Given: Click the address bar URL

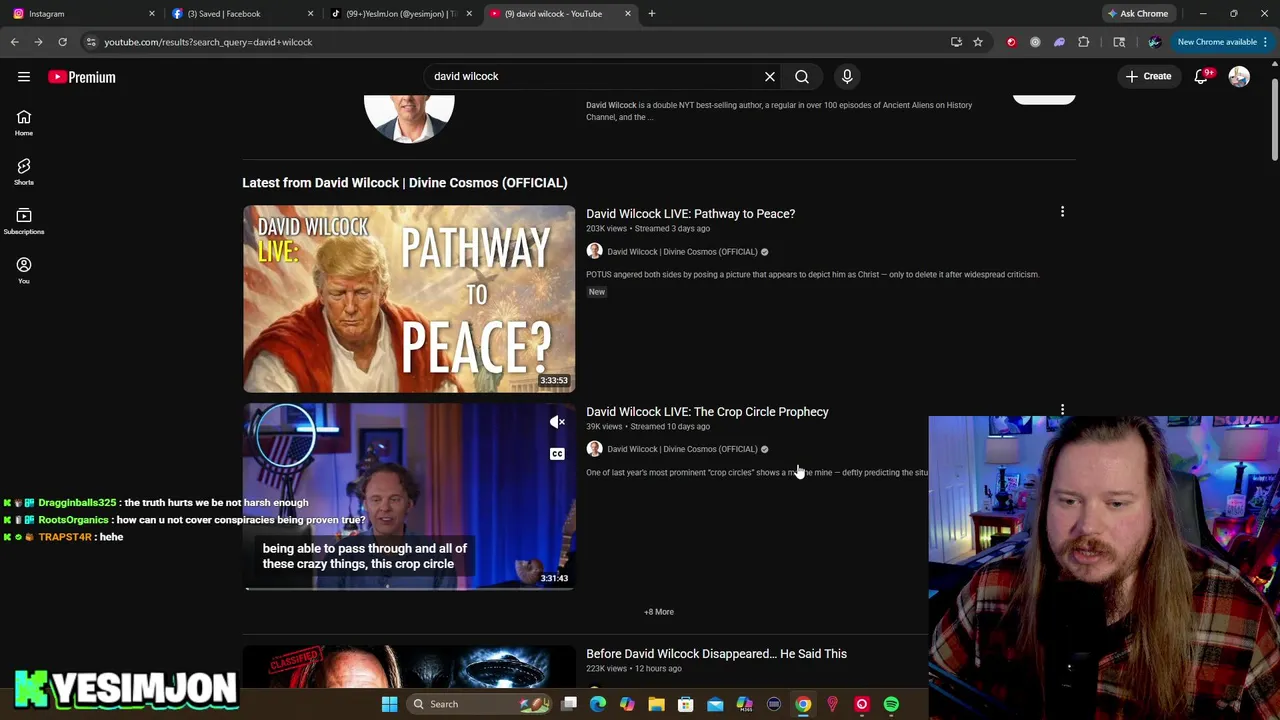Looking at the screenshot, I should 208,42.
